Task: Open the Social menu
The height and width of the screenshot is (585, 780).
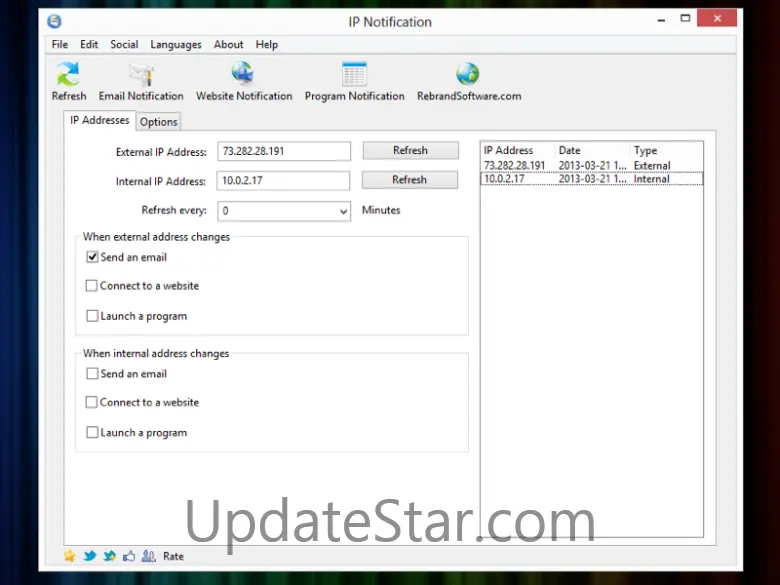Action: coord(124,44)
